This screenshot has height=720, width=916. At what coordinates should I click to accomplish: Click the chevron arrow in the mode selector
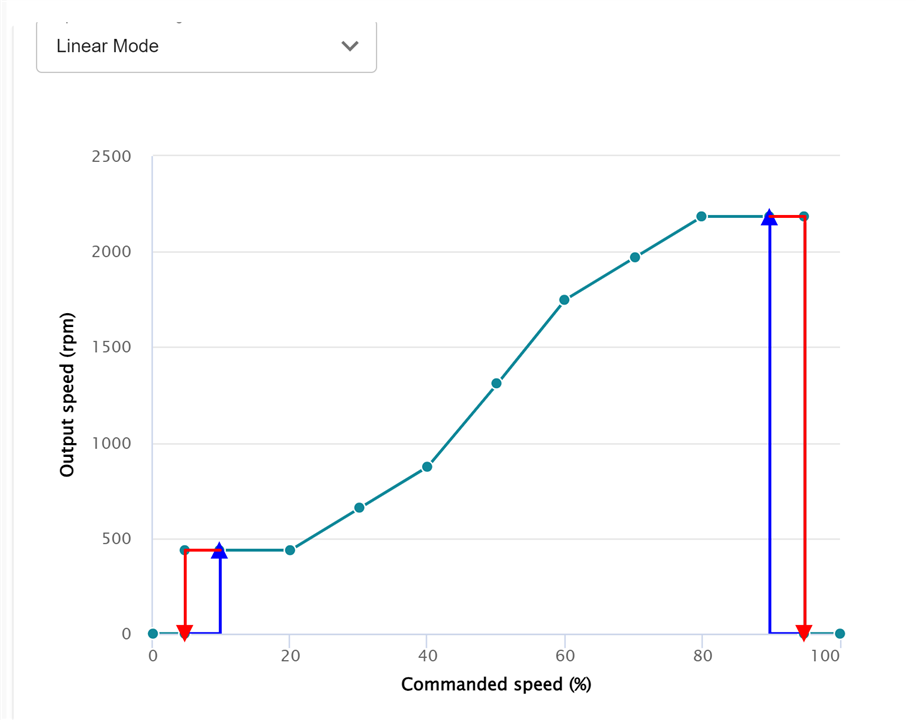pos(350,46)
